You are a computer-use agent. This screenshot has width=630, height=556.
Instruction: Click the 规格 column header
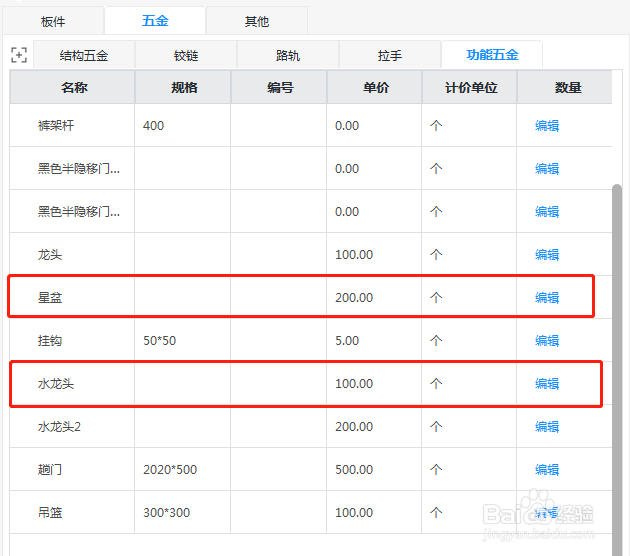[x=183, y=87]
